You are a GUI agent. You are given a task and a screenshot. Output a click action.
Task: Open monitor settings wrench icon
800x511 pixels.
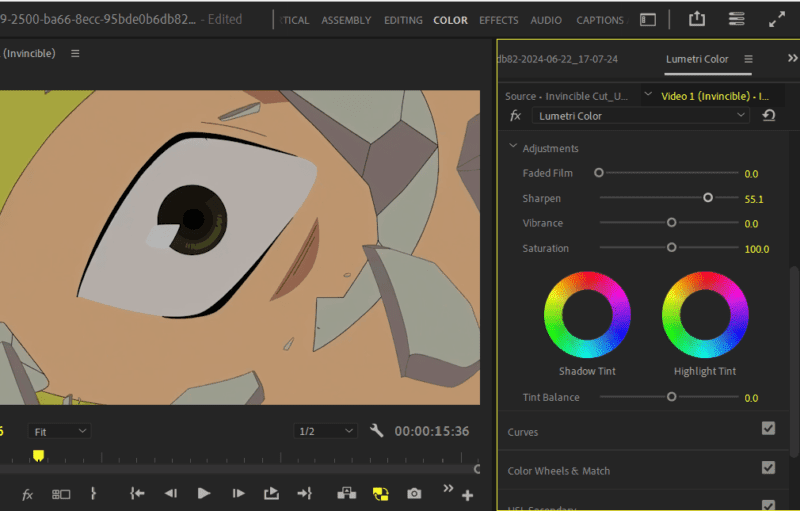coord(376,431)
